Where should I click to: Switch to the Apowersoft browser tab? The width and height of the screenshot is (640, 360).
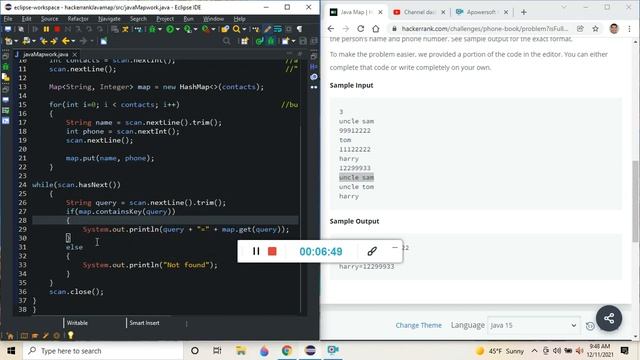click(x=481, y=12)
